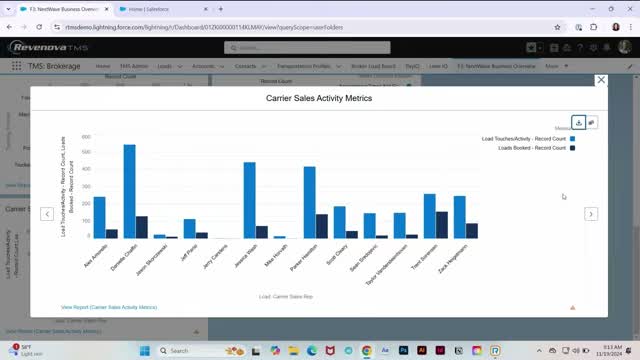
Task: Open the Contacts tab
Action: click(245, 66)
